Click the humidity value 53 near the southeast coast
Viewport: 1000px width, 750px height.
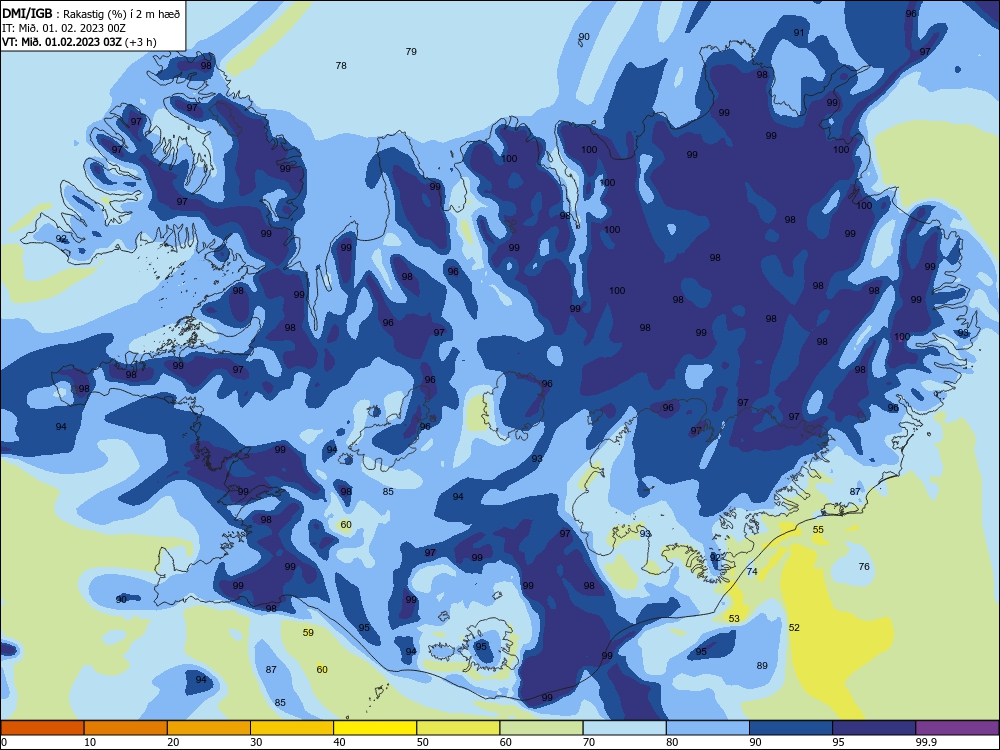click(x=734, y=619)
